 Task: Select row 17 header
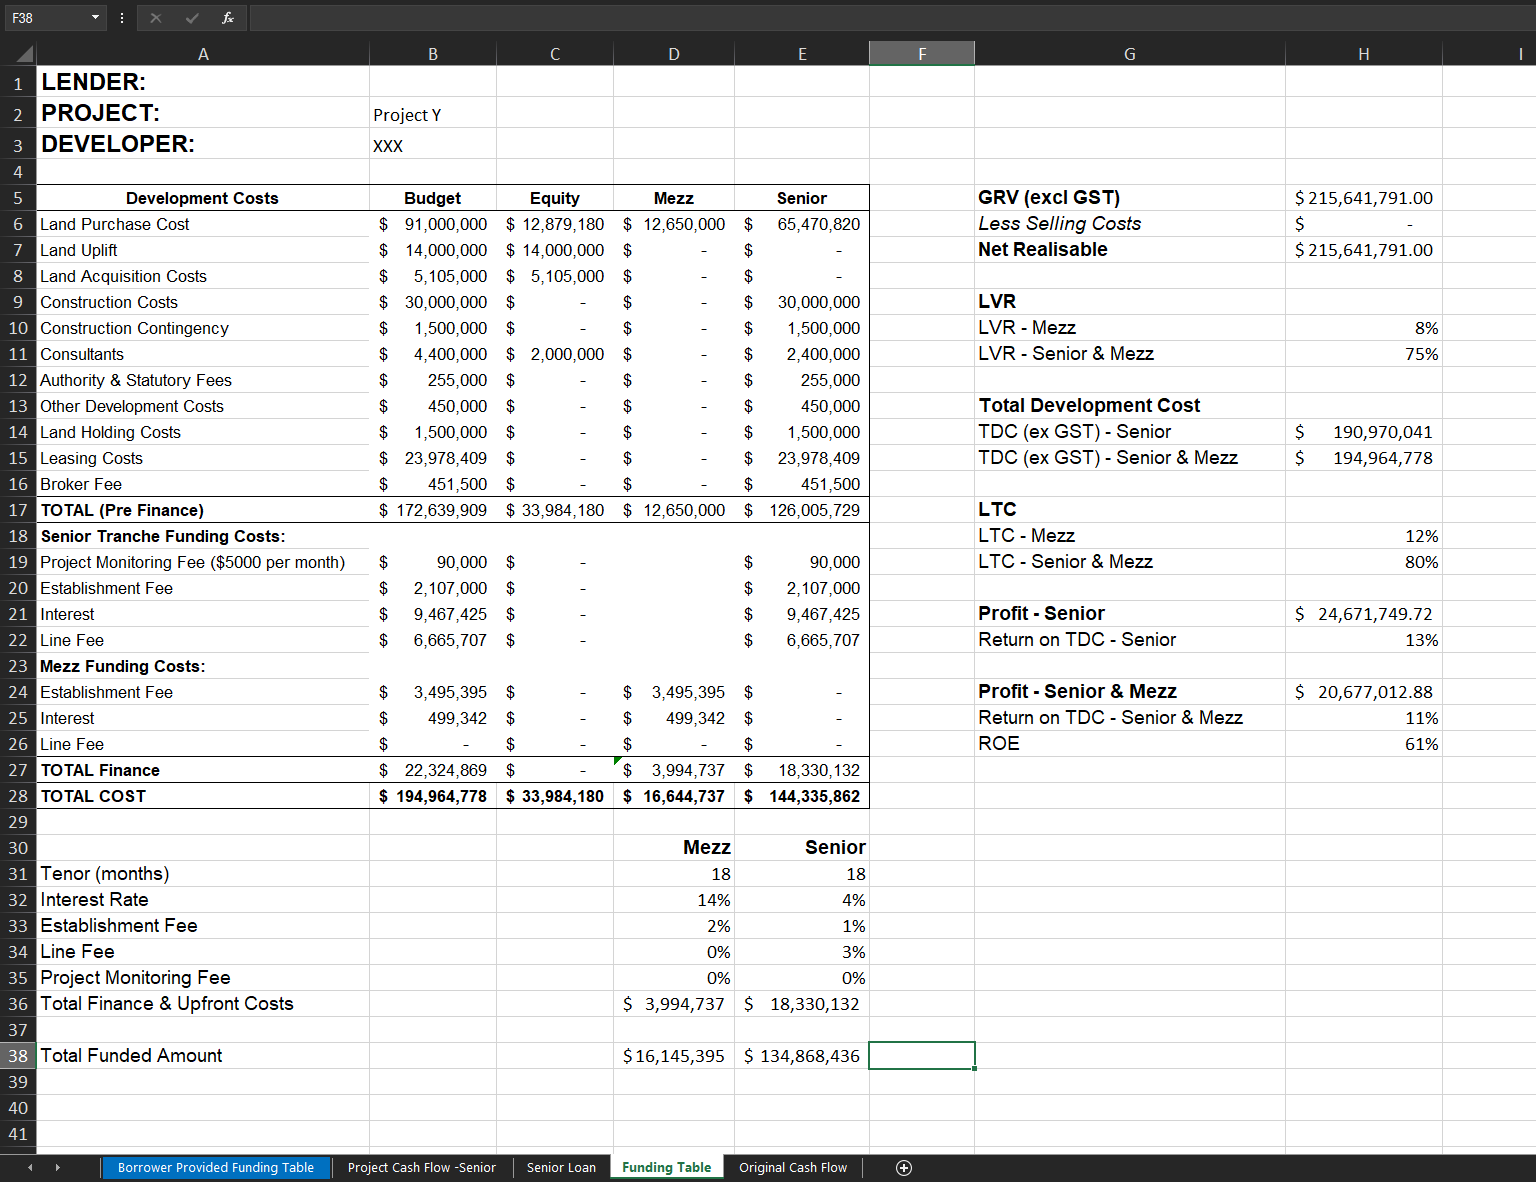pyautogui.click(x=18, y=510)
